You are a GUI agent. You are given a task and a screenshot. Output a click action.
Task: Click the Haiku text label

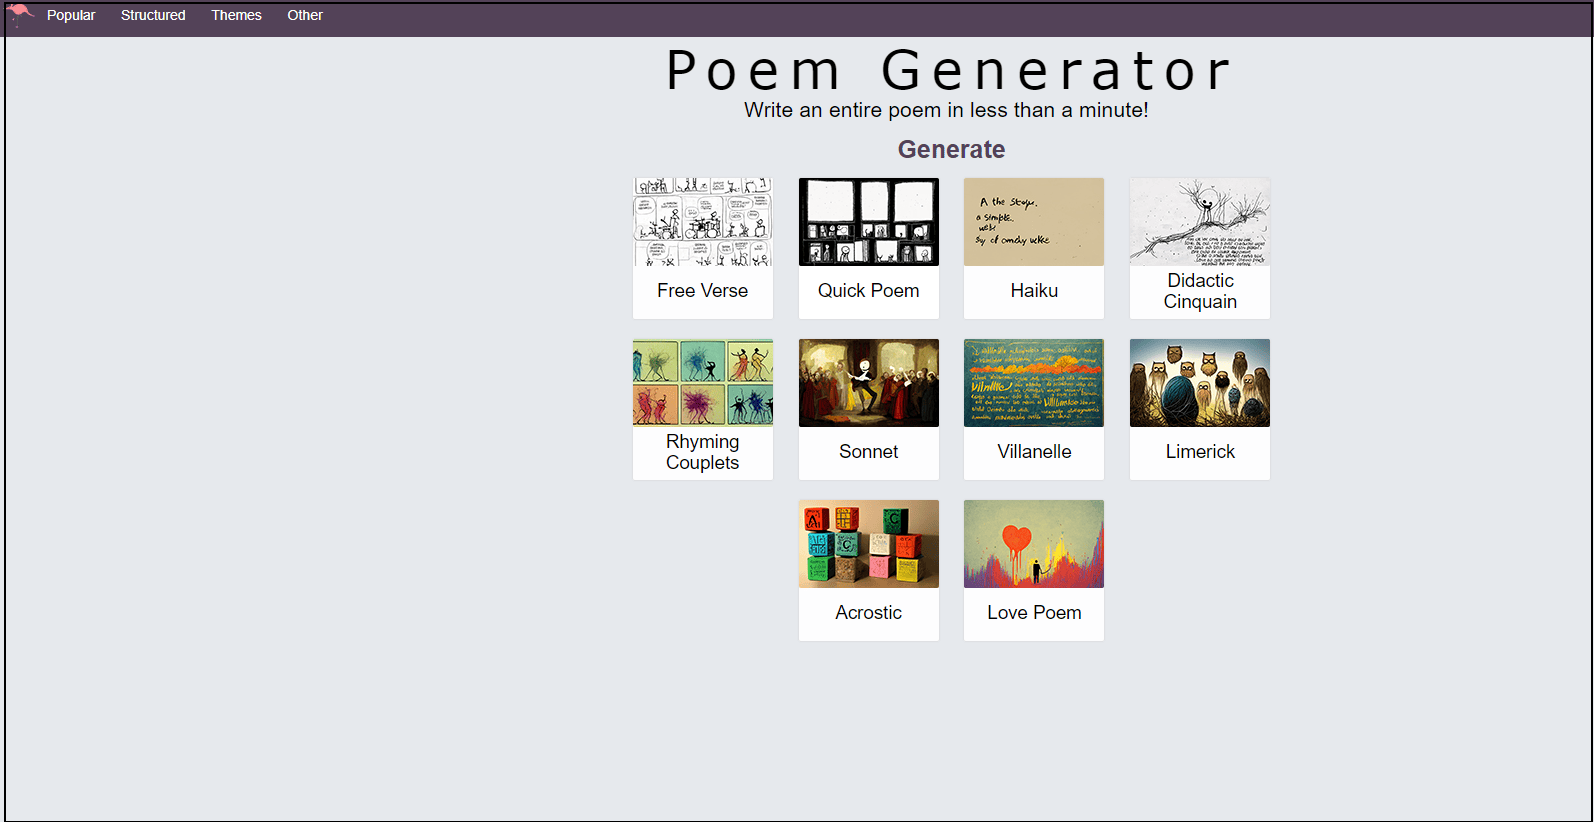tap(1034, 291)
